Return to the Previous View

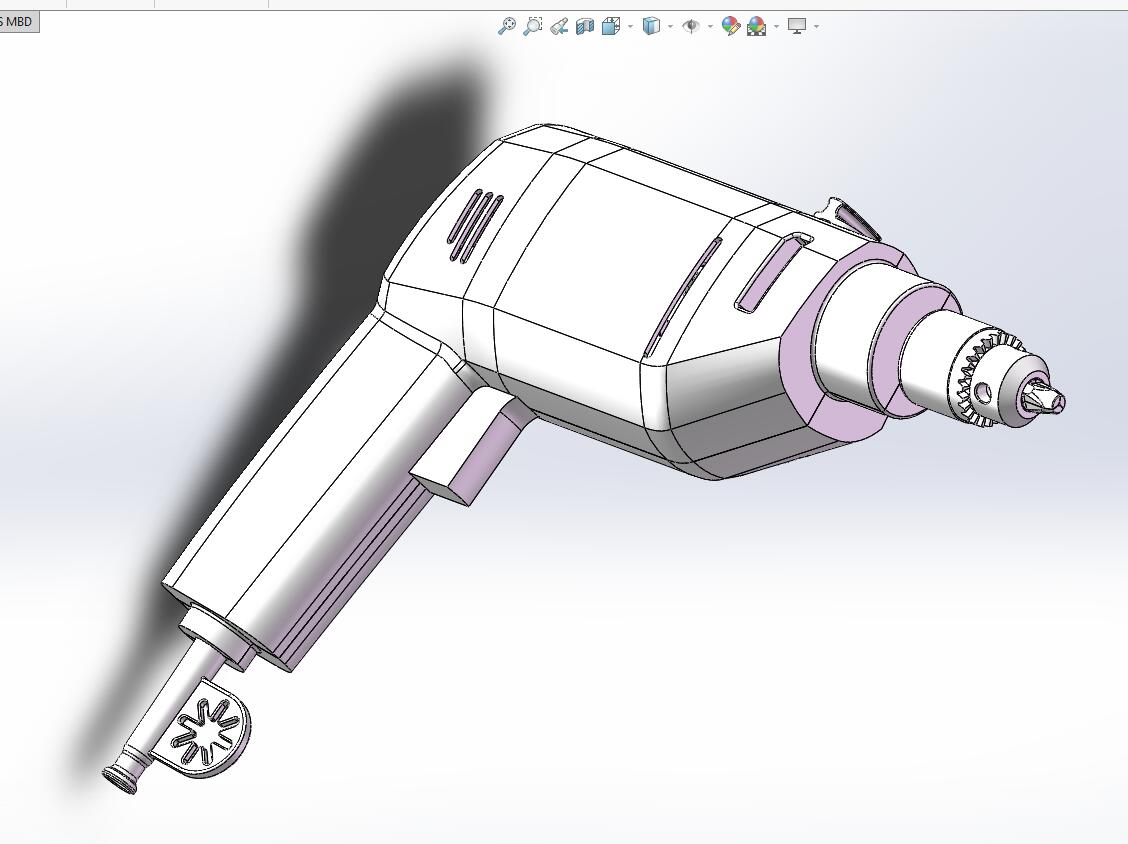559,27
